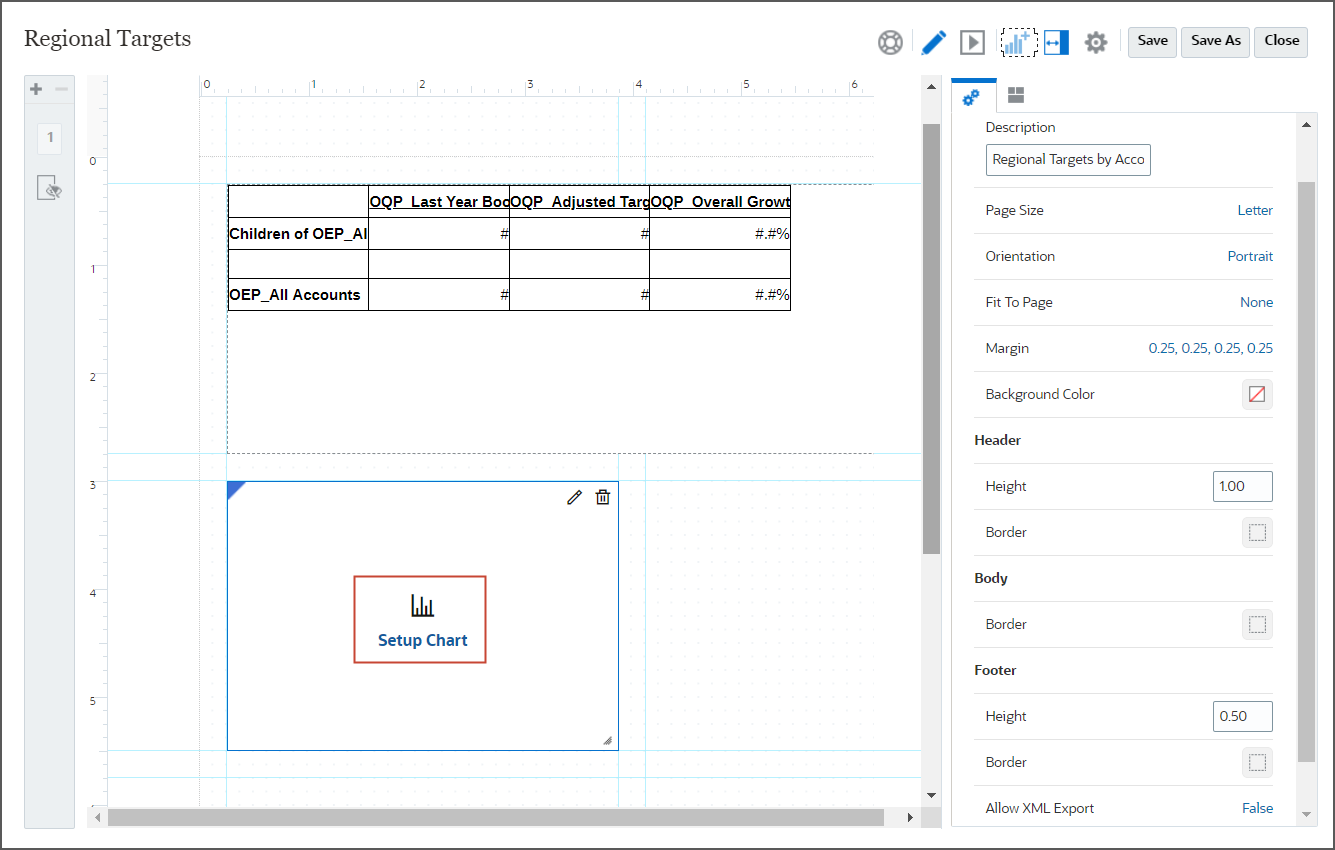The width and height of the screenshot is (1335, 850).
Task: Click the Setup Chart button
Action: pos(420,619)
